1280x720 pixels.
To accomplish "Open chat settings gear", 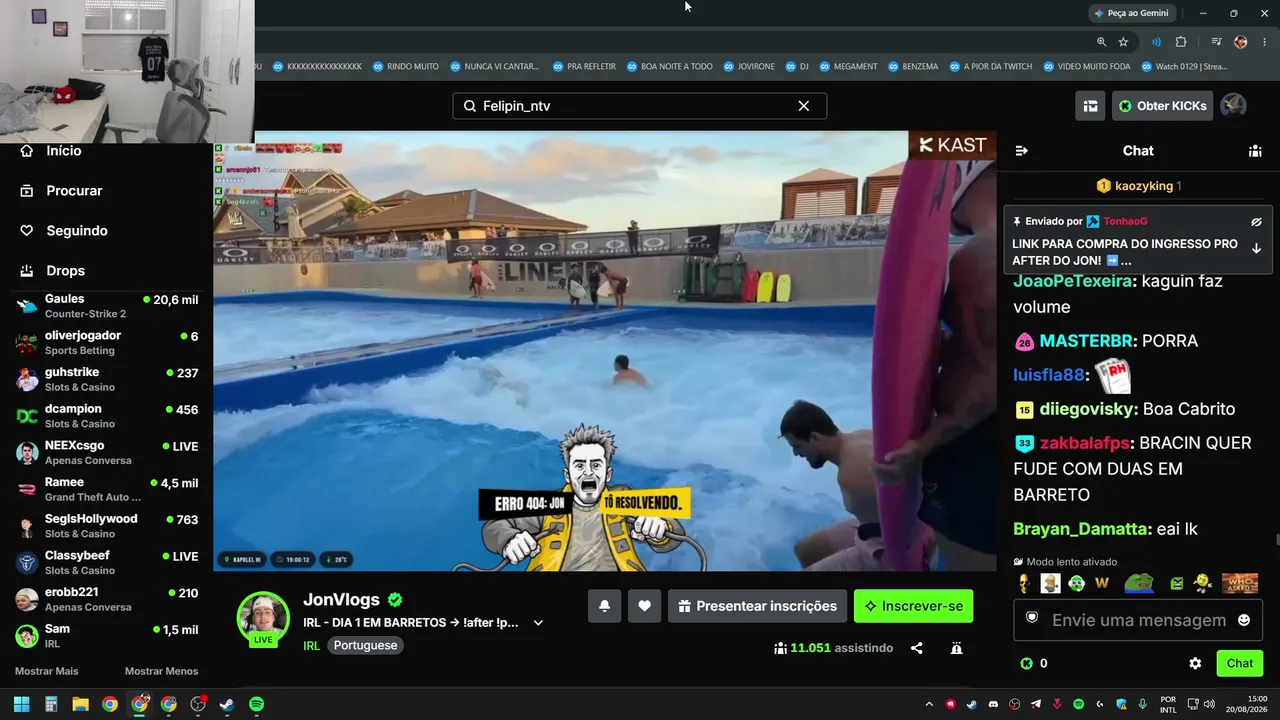I will [x=1195, y=663].
